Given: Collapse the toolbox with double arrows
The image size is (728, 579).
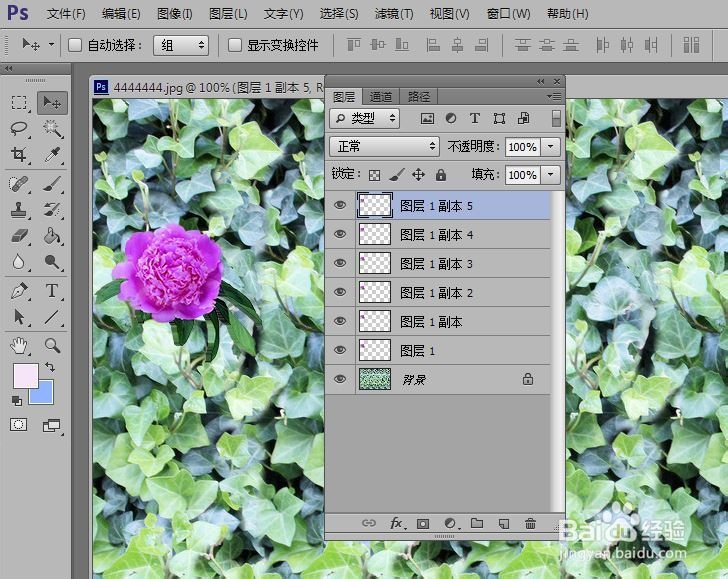Looking at the screenshot, I should (8, 69).
